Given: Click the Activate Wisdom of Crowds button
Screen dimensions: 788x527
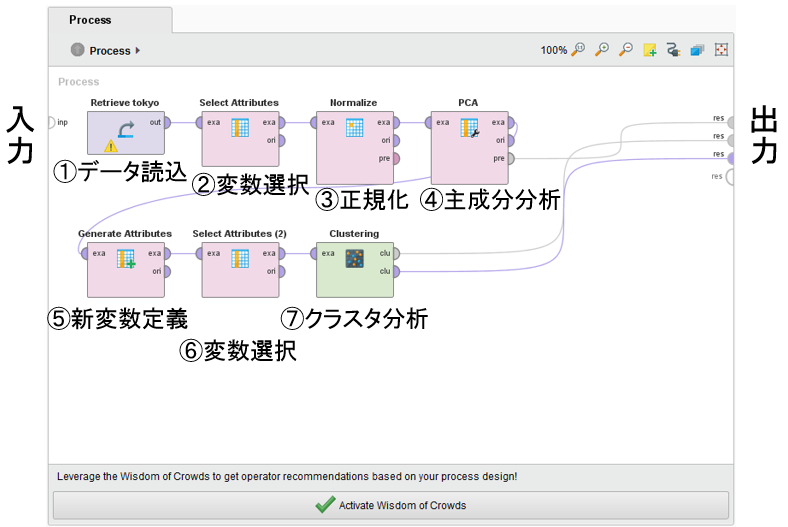Looking at the screenshot, I should tap(391, 505).
